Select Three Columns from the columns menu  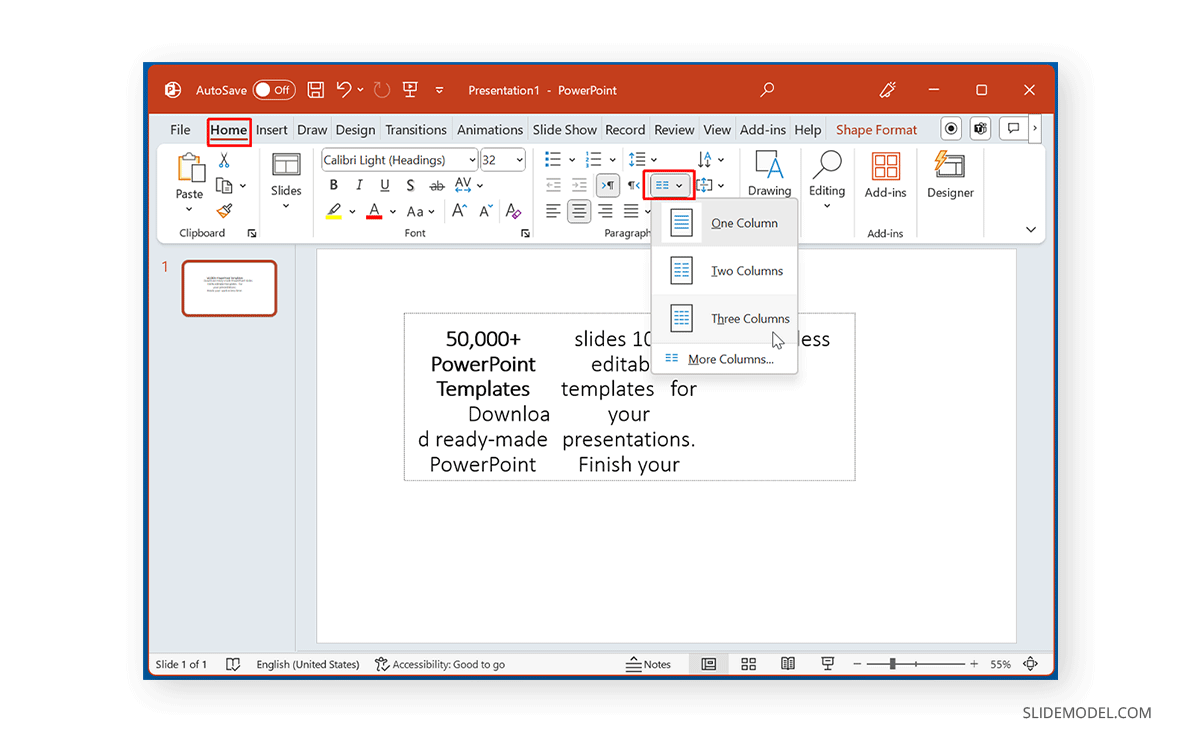click(x=750, y=318)
